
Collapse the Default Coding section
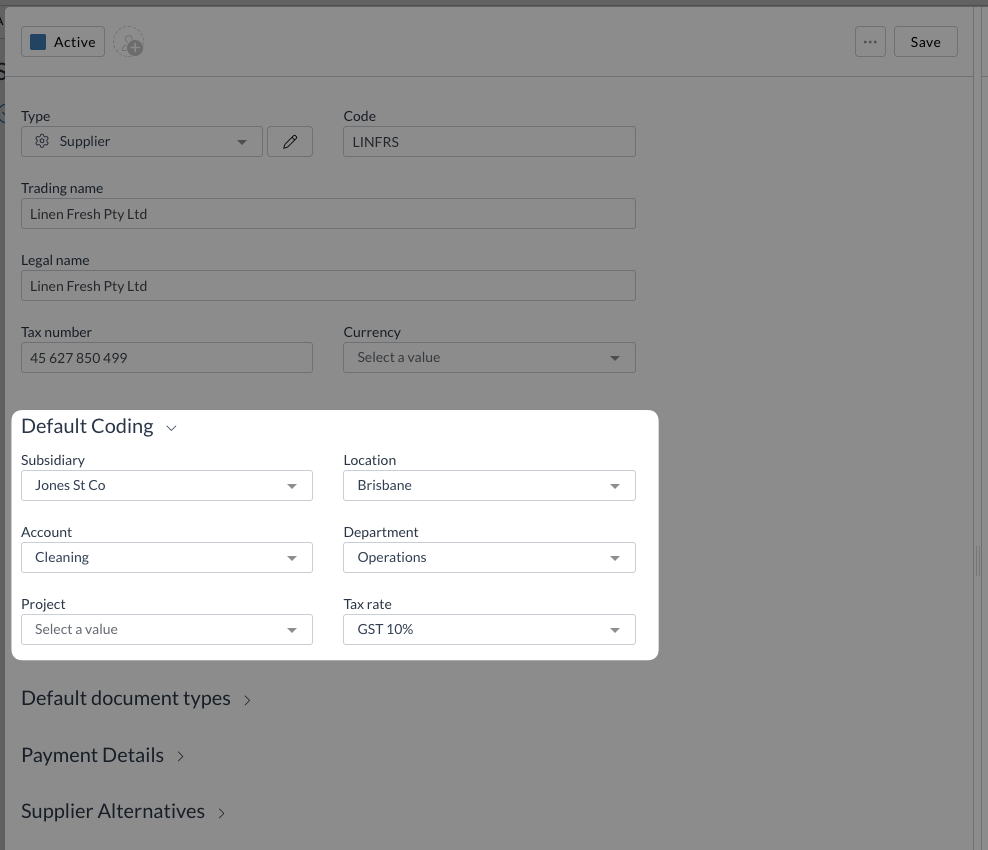click(x=171, y=428)
